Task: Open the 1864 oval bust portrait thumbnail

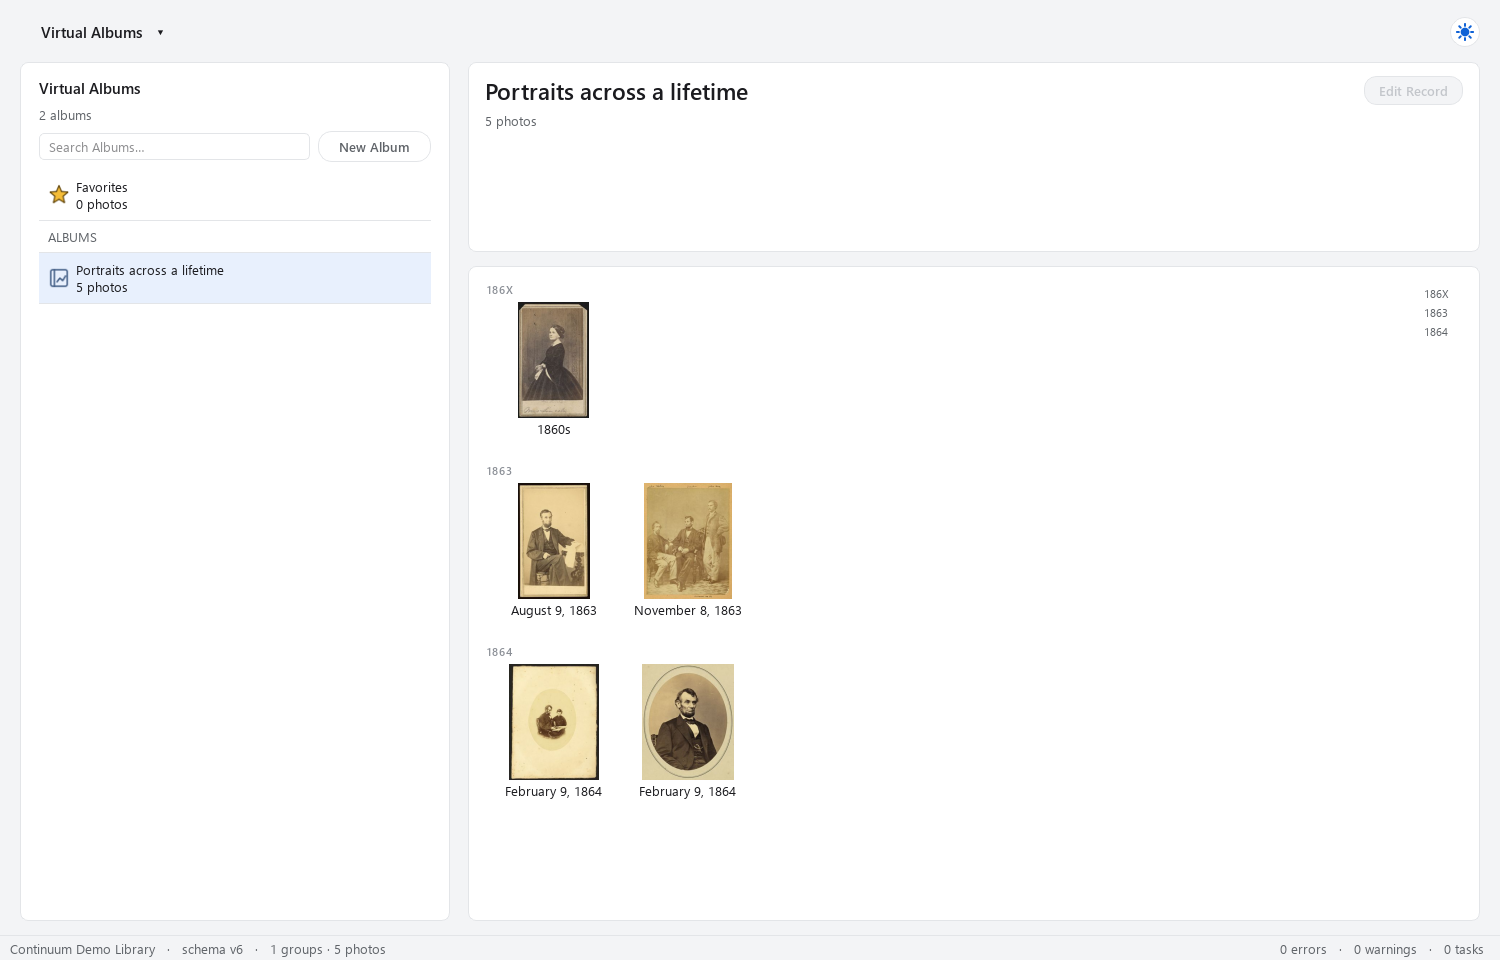Action: coord(688,722)
